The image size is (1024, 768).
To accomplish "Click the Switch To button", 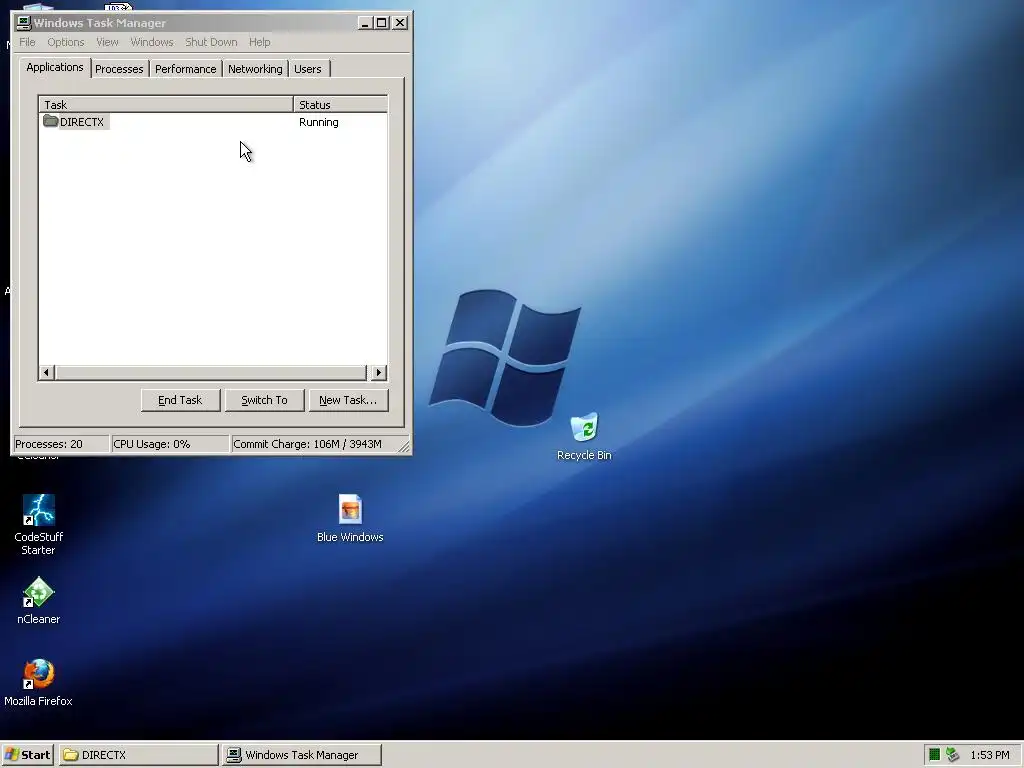I will click(264, 400).
